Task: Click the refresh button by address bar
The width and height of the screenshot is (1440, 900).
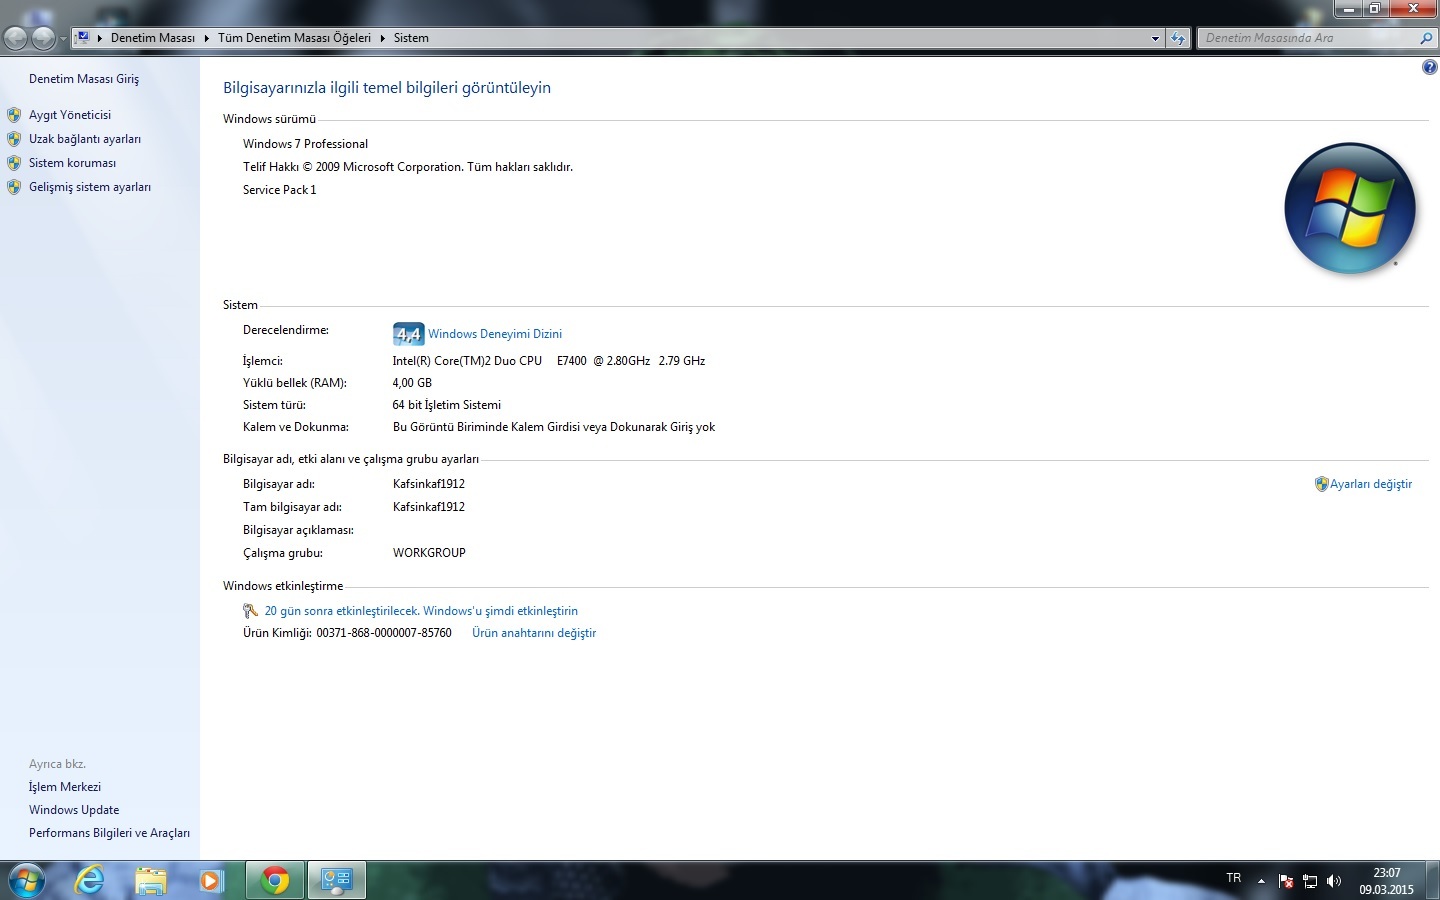Action: (x=1178, y=38)
